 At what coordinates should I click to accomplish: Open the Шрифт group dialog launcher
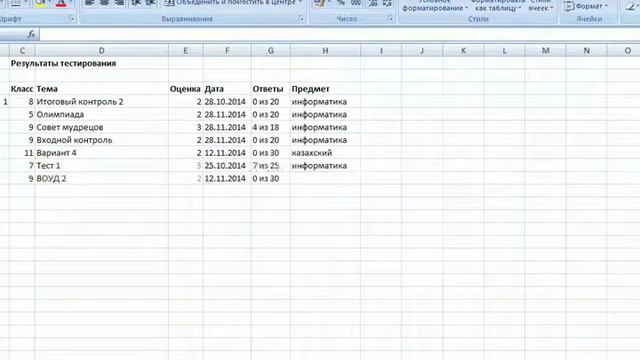(x=72, y=19)
